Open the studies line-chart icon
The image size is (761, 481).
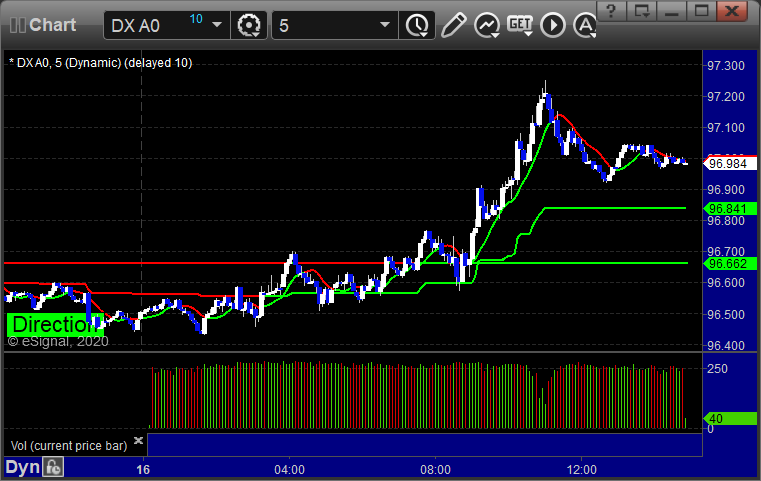487,25
